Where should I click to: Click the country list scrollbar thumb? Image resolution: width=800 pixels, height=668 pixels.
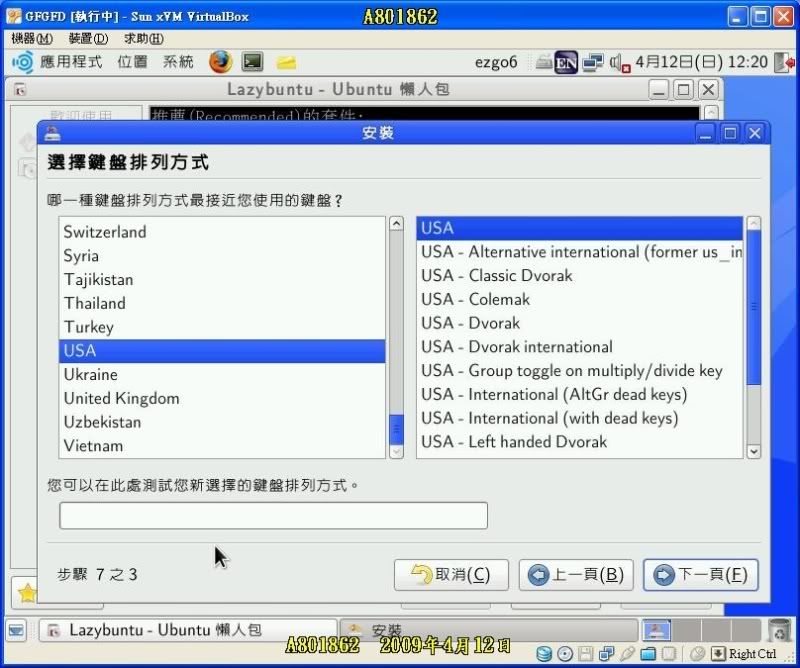396,429
